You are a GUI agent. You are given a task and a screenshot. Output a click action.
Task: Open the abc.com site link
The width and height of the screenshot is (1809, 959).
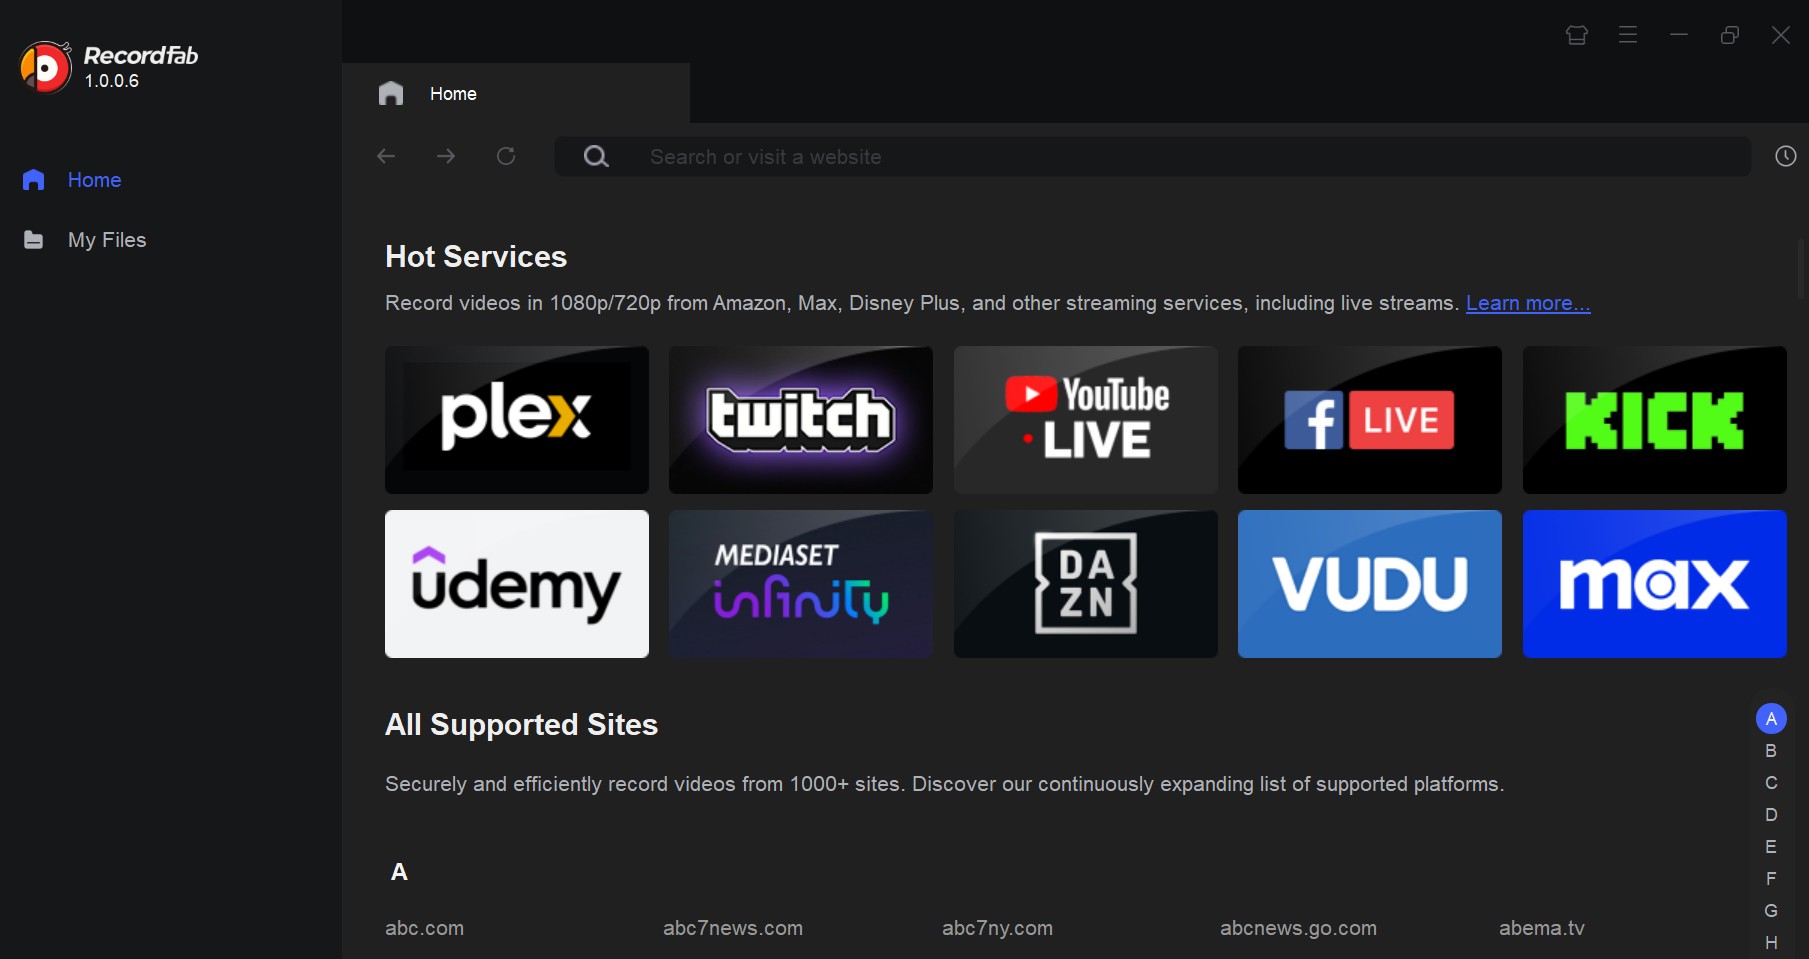tap(425, 928)
